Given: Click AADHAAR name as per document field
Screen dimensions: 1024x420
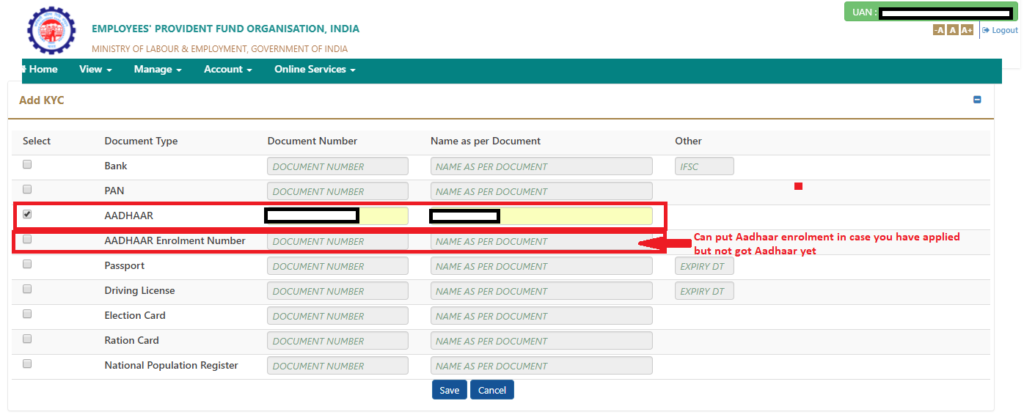Looking at the screenshot, I should click(541, 216).
